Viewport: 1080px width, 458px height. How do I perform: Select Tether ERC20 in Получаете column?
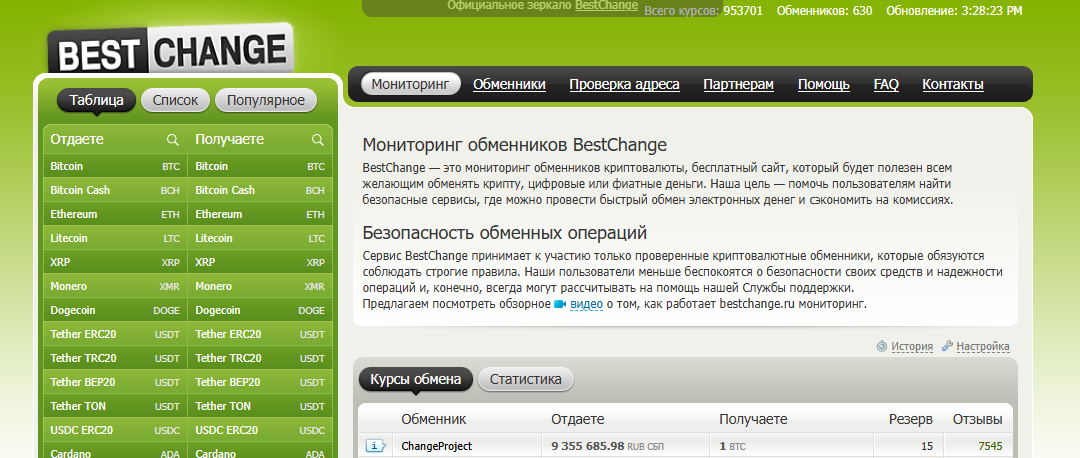click(260, 334)
